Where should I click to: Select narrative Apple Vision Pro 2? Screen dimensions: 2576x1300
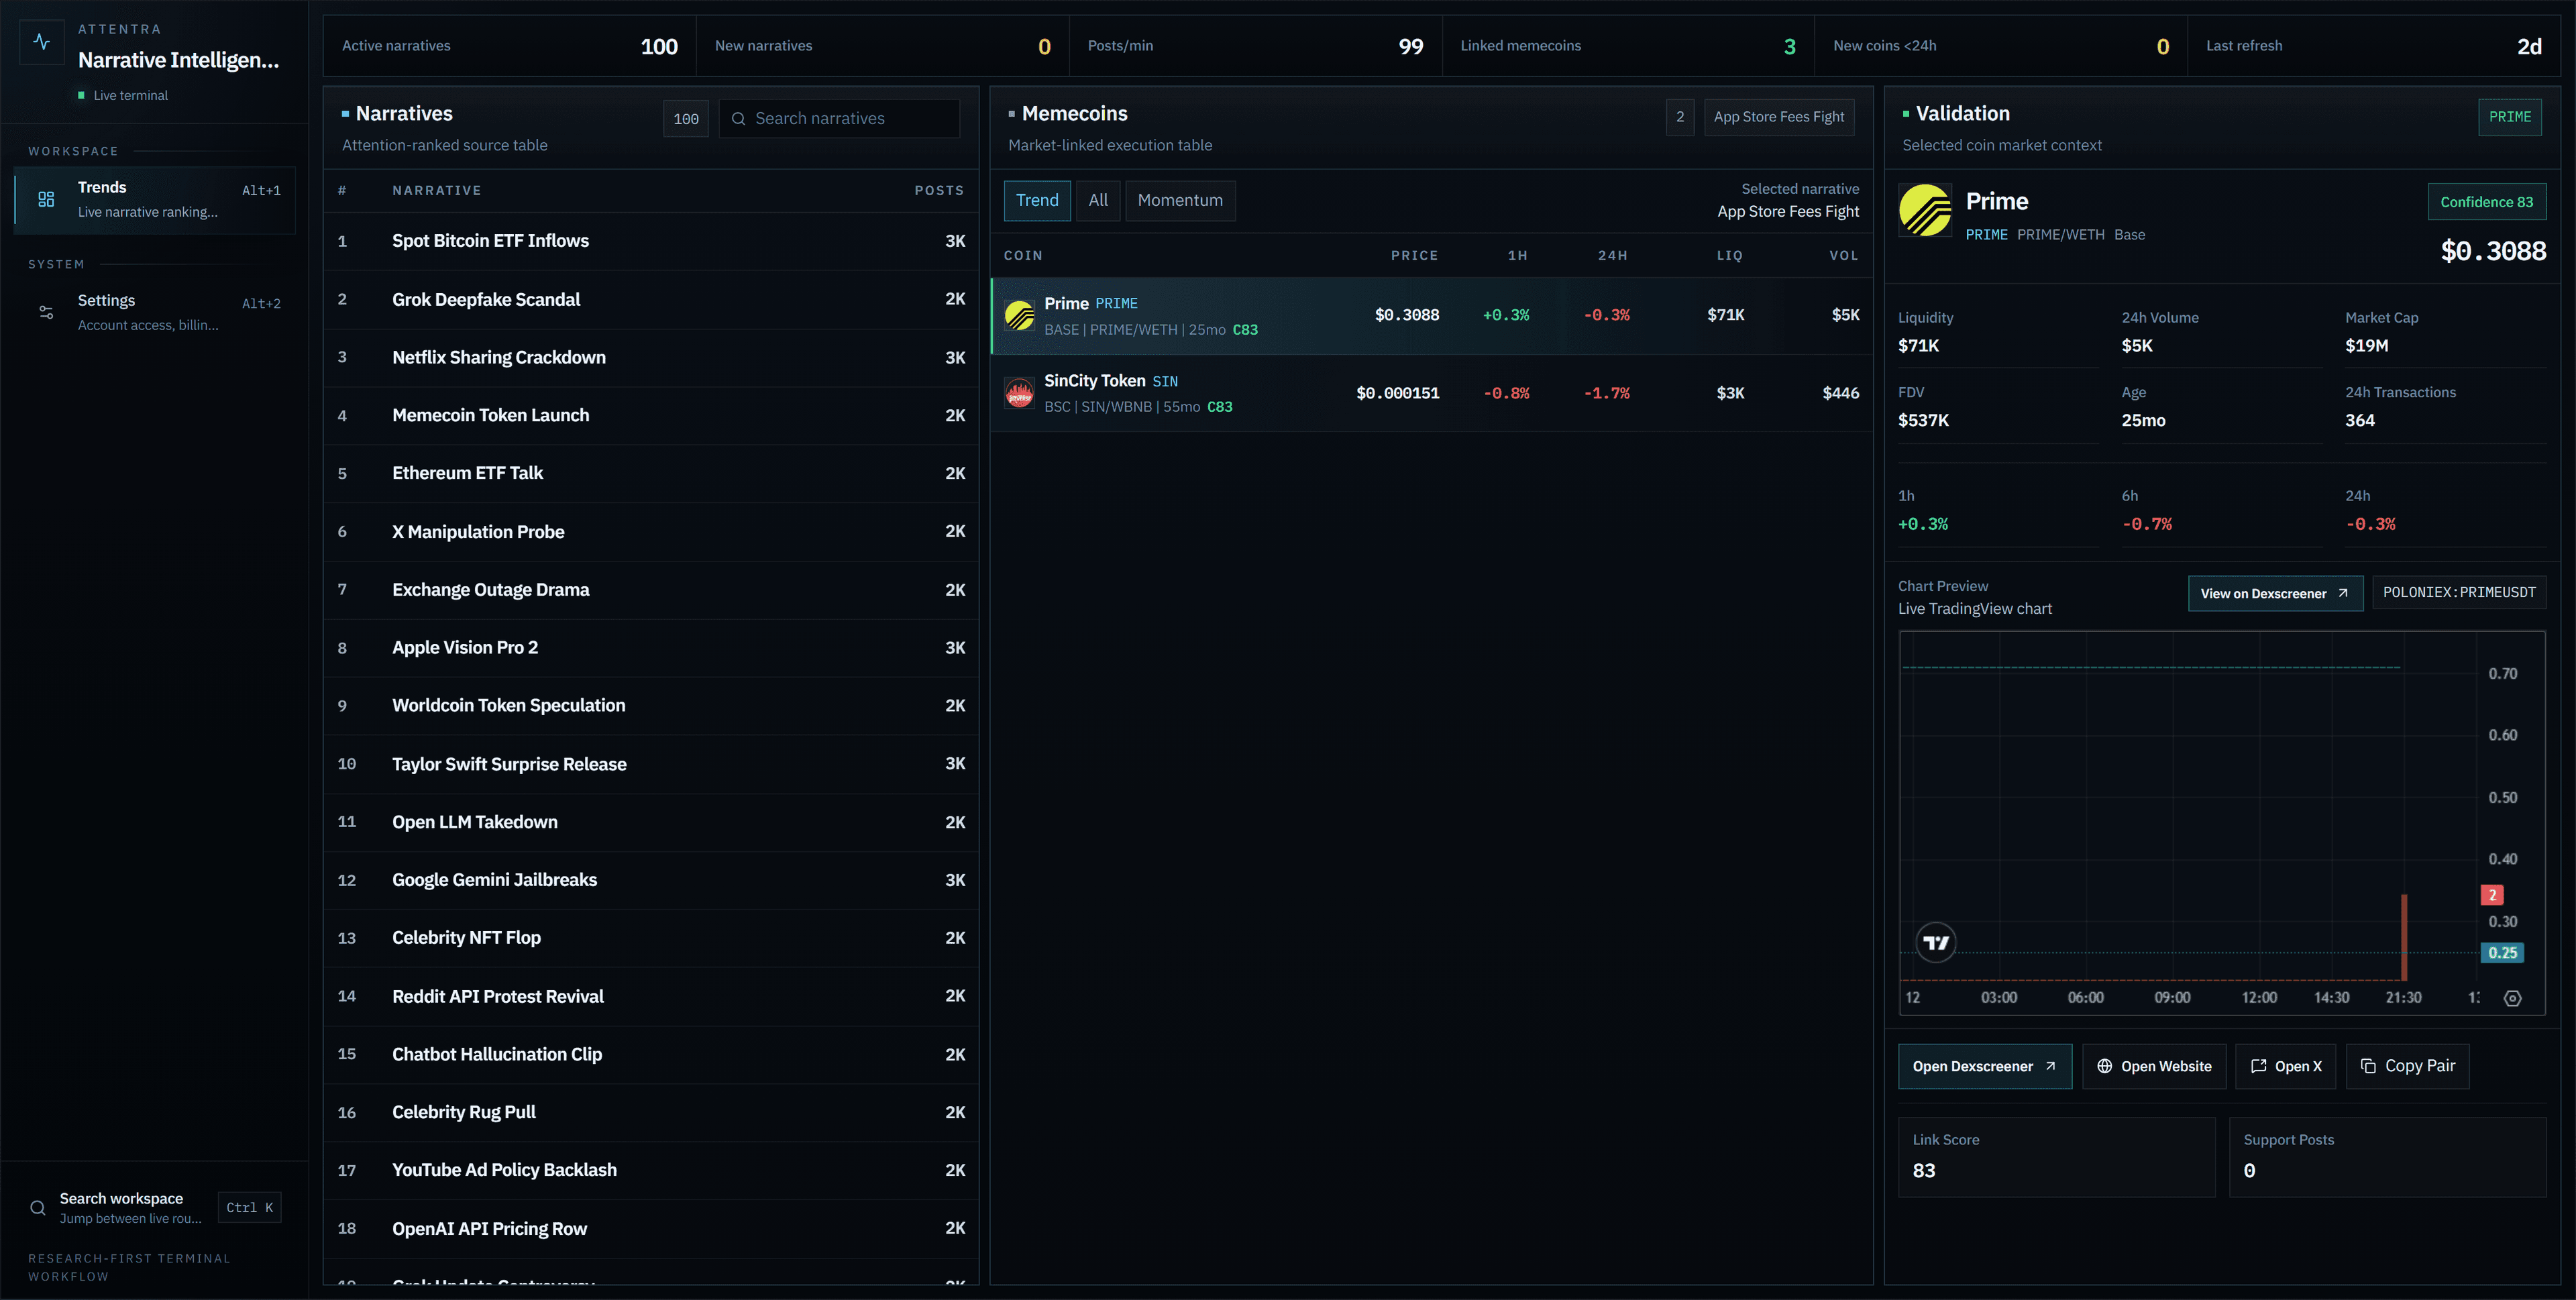651,647
